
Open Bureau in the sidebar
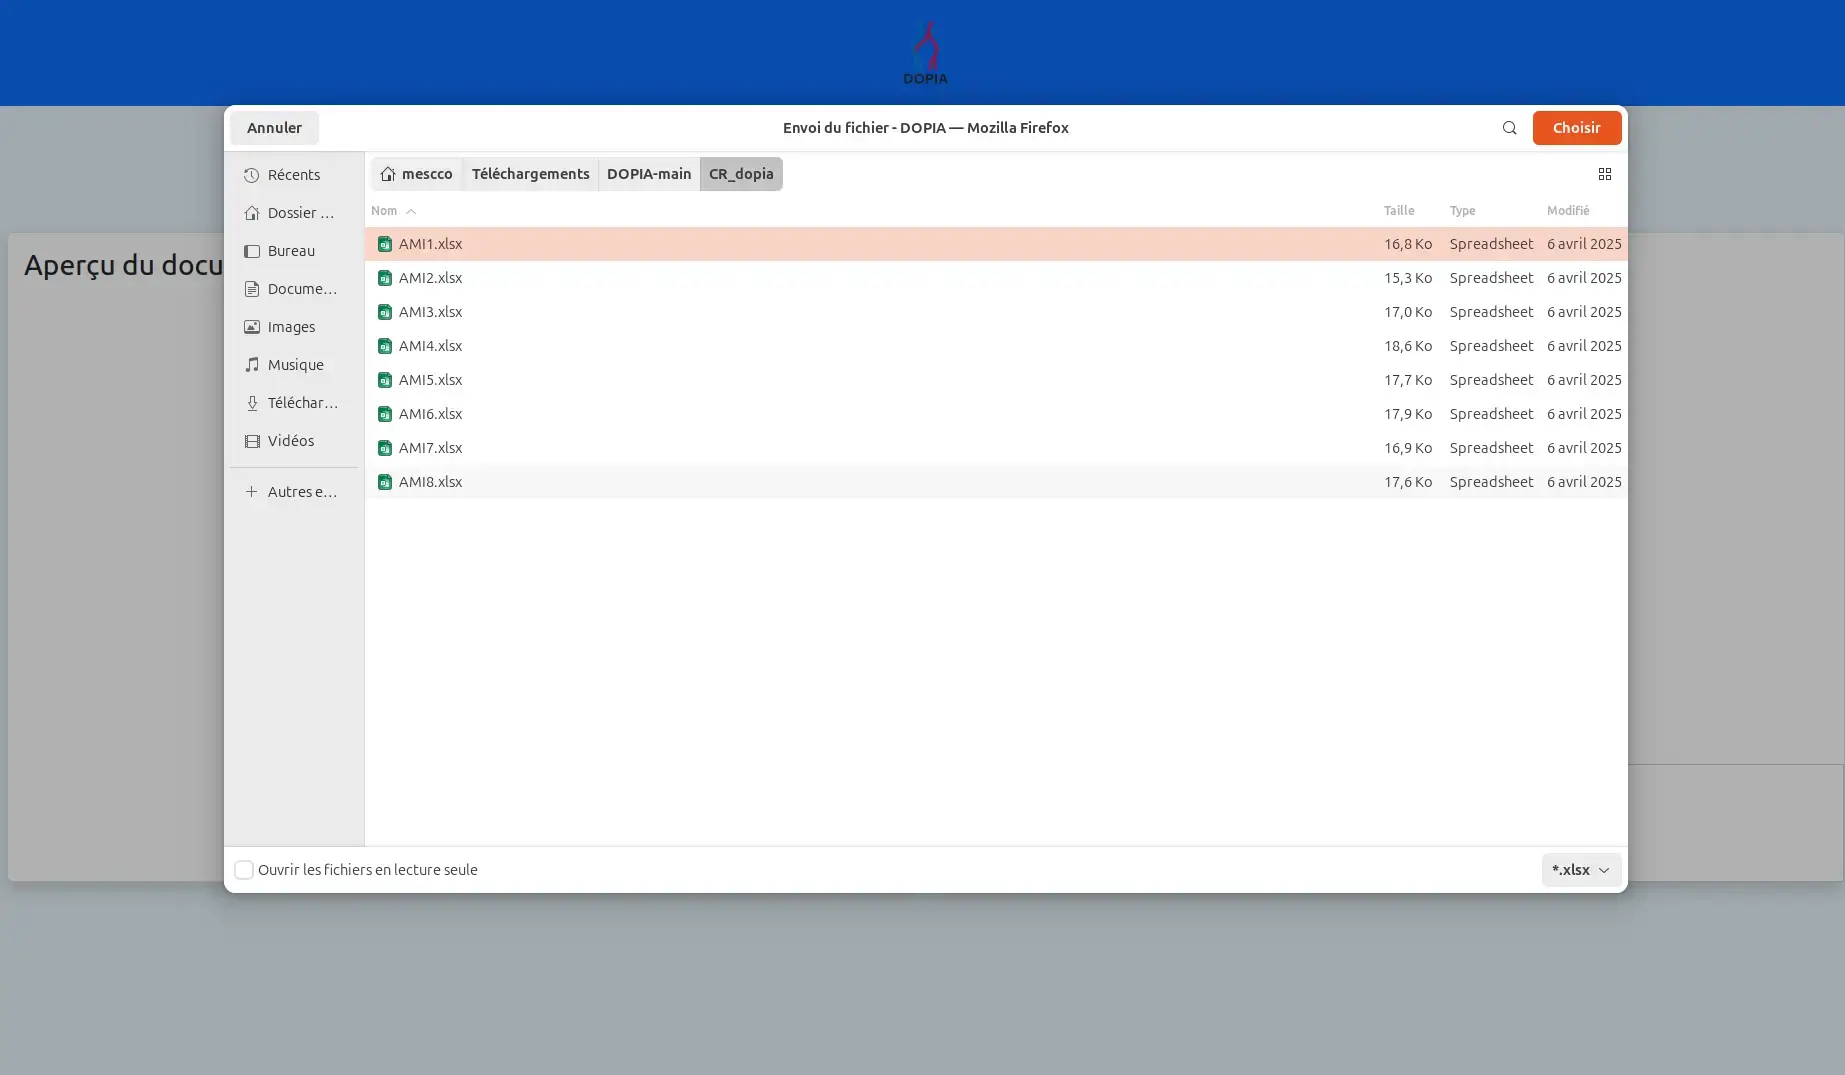290,251
